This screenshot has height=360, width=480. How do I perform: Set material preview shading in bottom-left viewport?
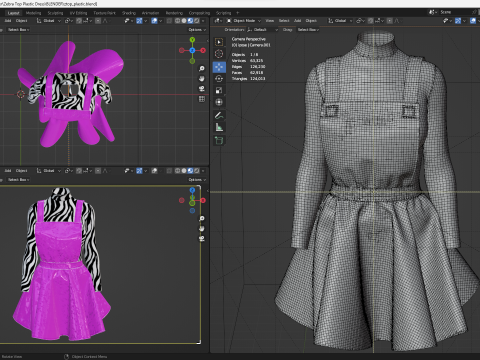tap(190, 171)
